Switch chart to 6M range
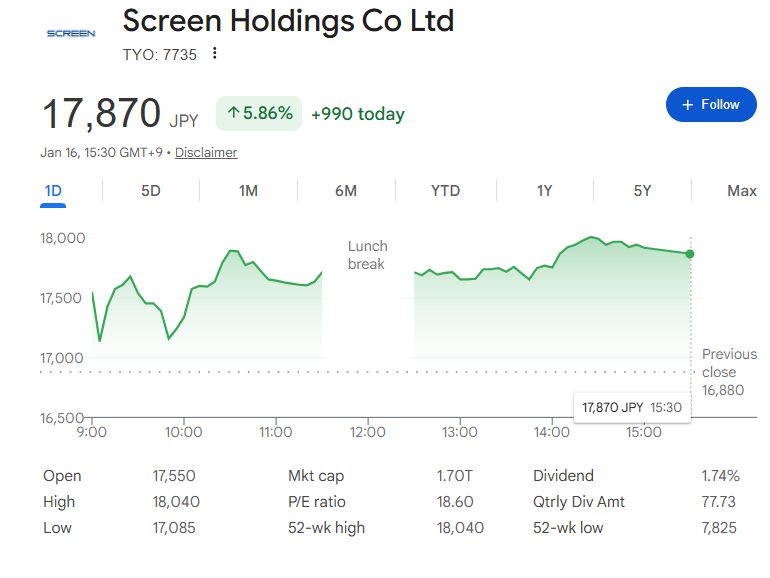The width and height of the screenshot is (770, 578). point(345,191)
